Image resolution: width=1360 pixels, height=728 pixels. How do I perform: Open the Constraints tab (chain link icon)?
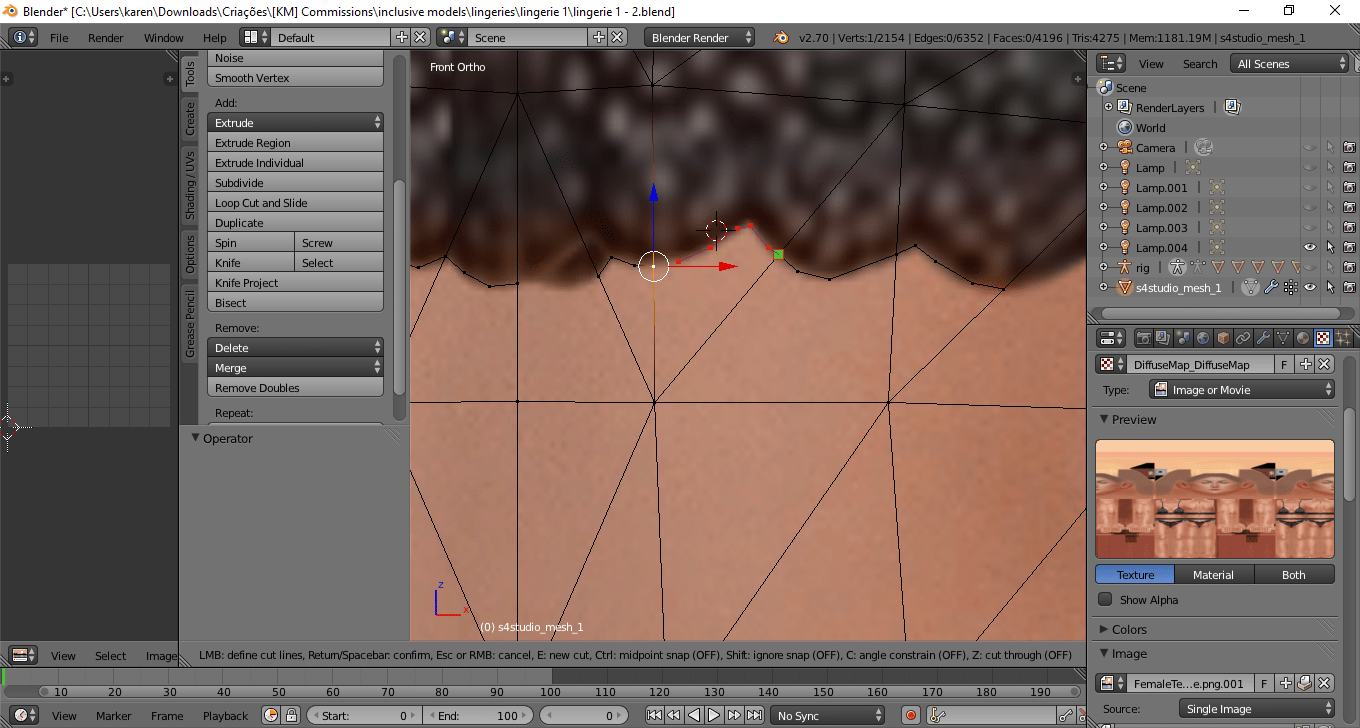tap(1243, 337)
